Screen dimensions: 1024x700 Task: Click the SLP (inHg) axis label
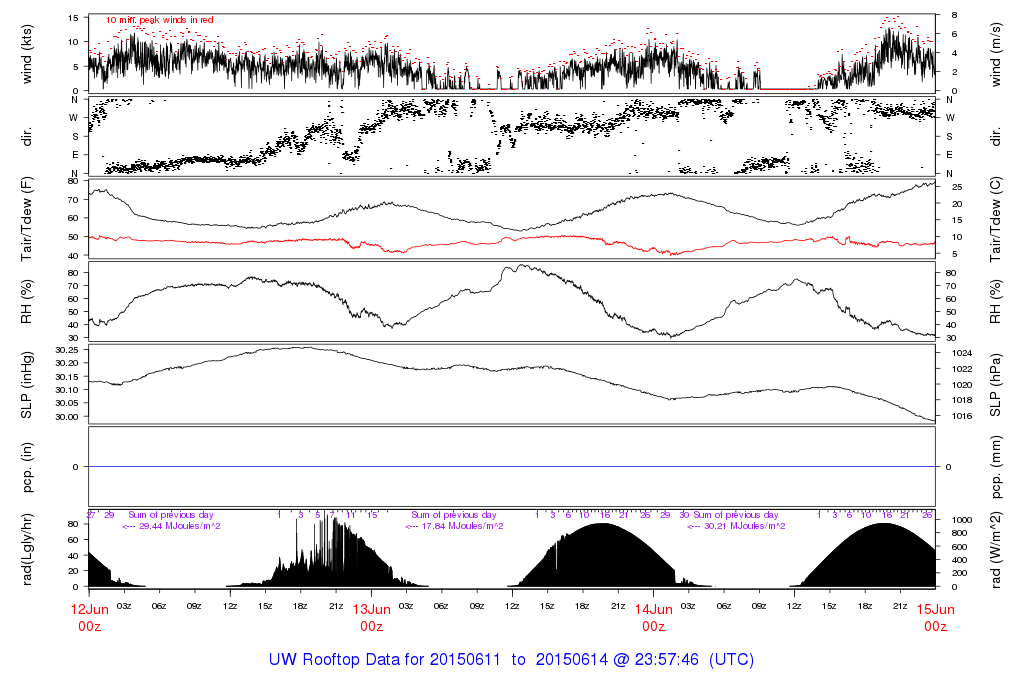point(28,383)
